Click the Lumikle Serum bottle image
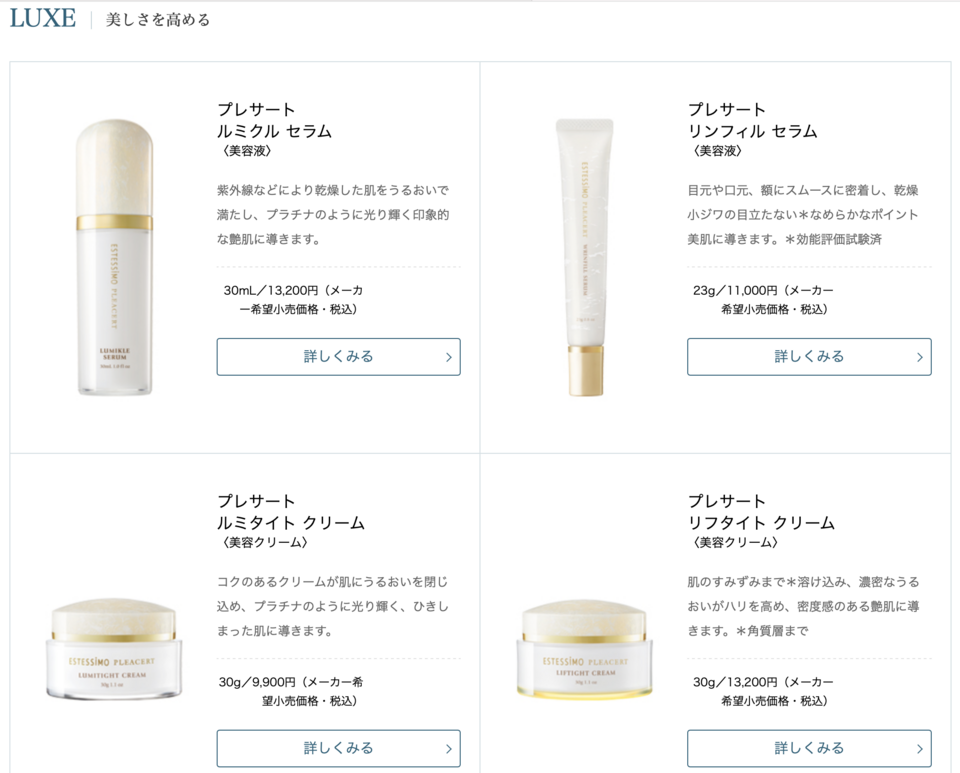 pyautogui.click(x=114, y=257)
